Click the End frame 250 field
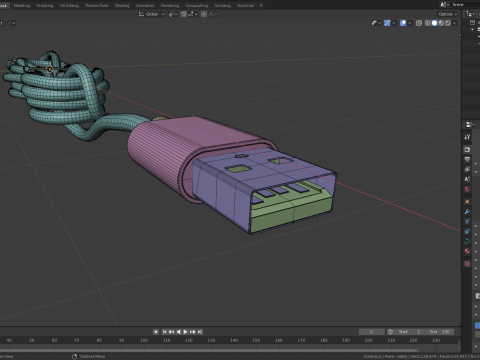This screenshot has width=480, height=360. [439, 332]
